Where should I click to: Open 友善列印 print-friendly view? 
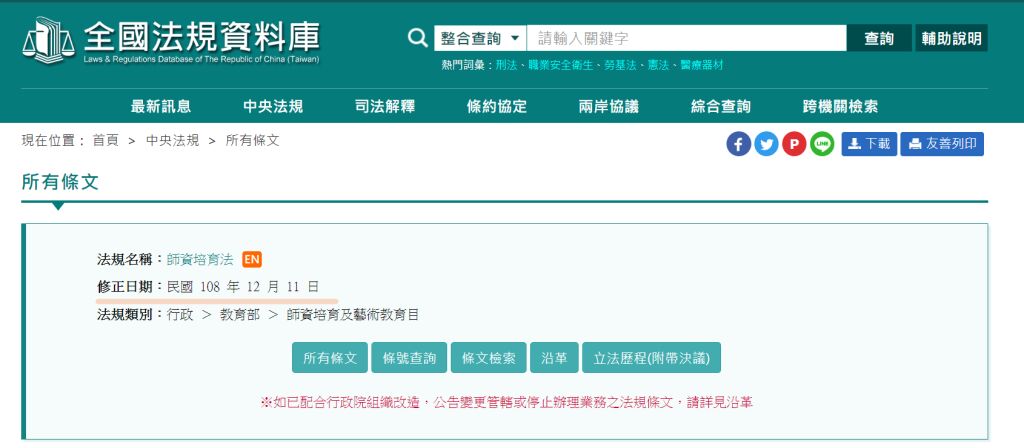coord(942,144)
